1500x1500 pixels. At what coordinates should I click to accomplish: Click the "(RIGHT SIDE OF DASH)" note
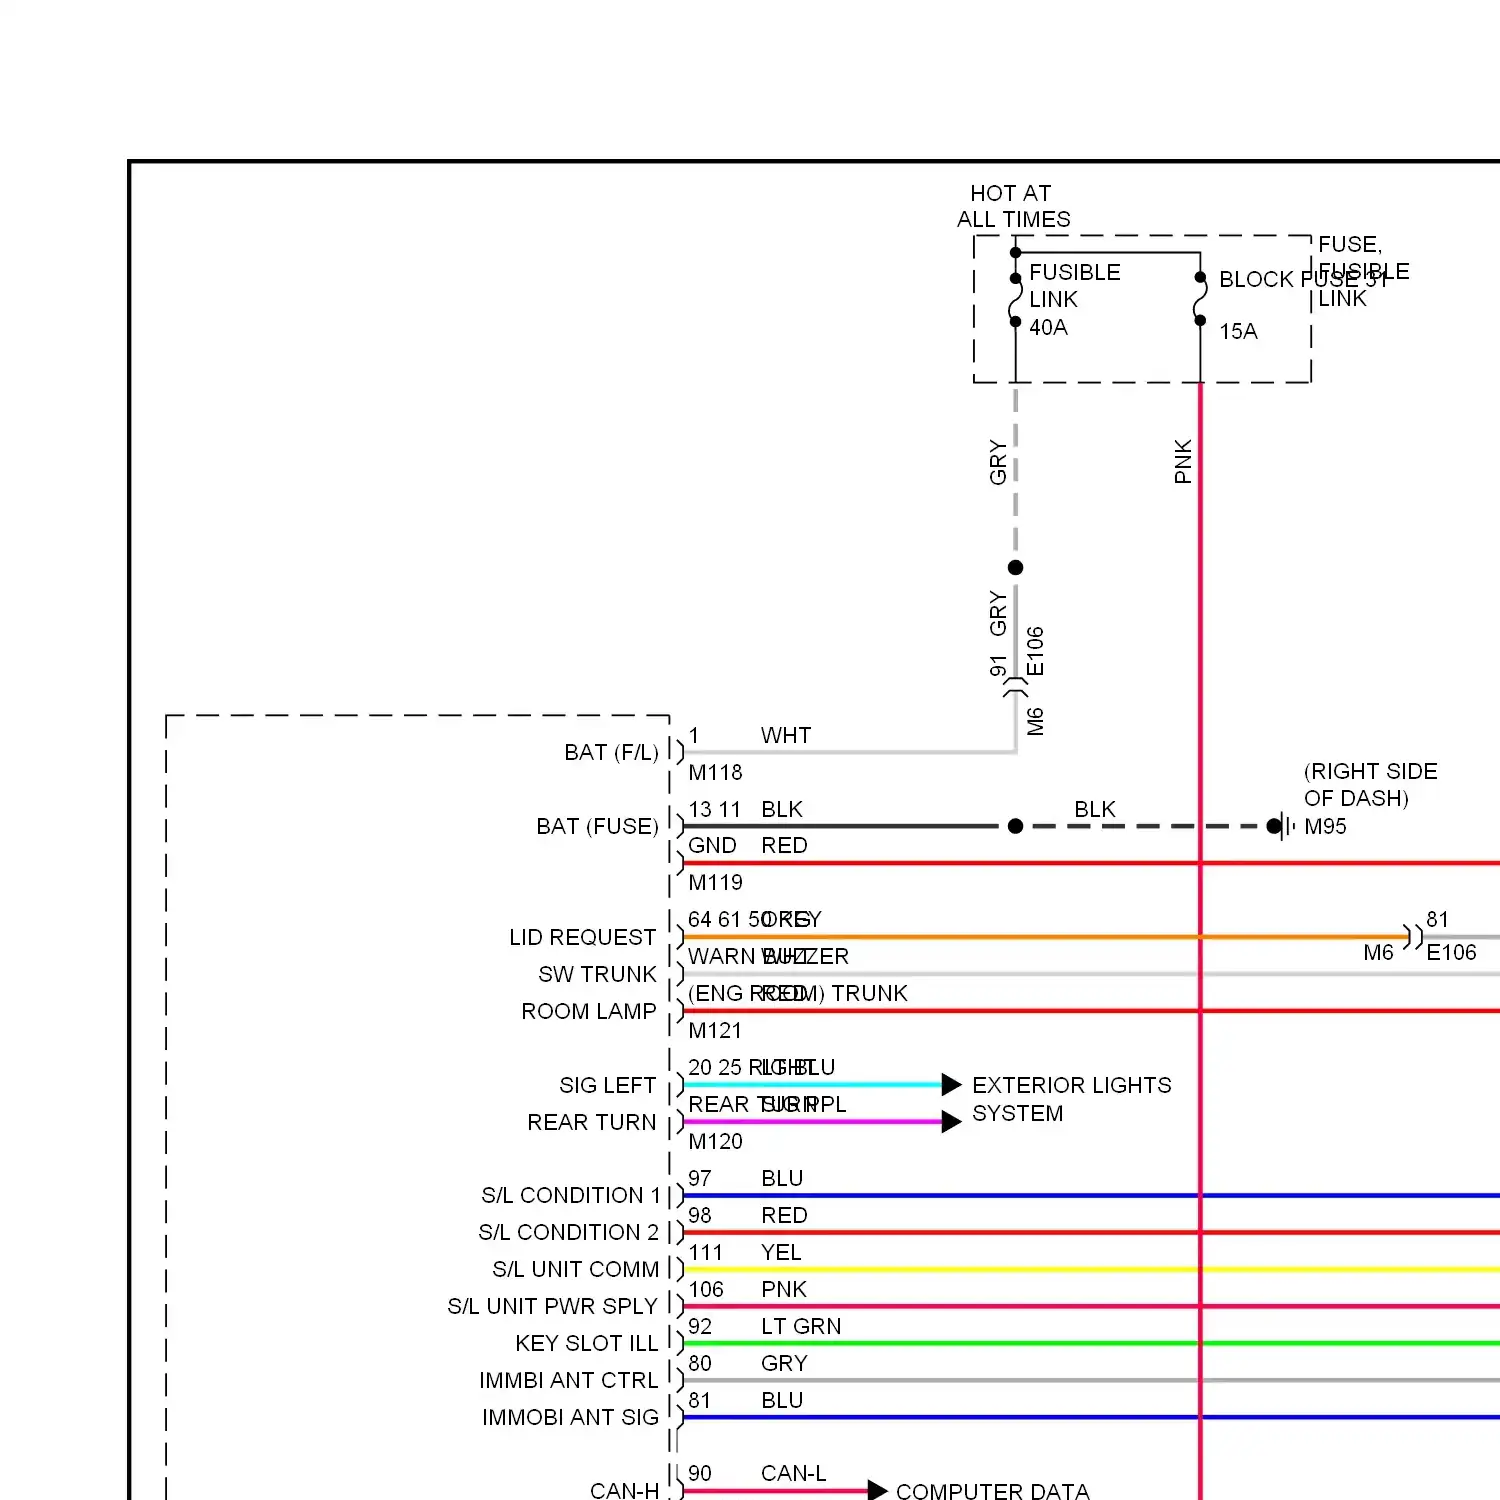pos(1370,784)
